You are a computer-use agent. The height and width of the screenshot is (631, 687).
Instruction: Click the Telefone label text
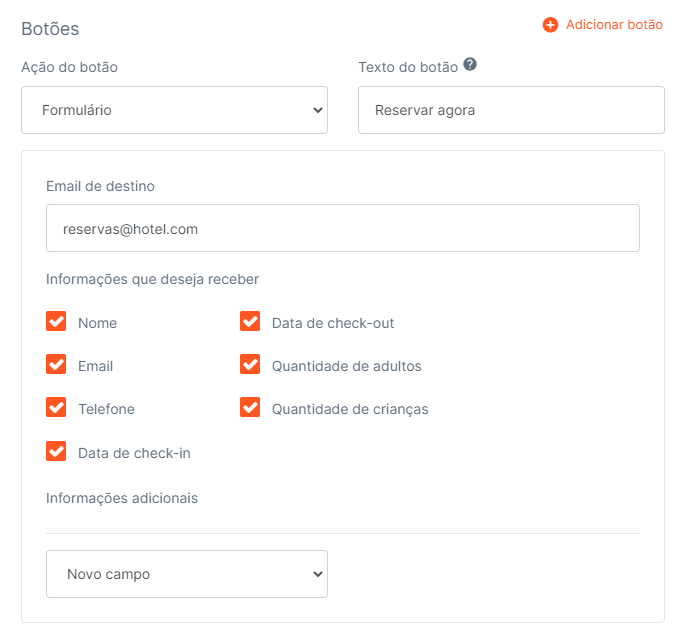106,409
